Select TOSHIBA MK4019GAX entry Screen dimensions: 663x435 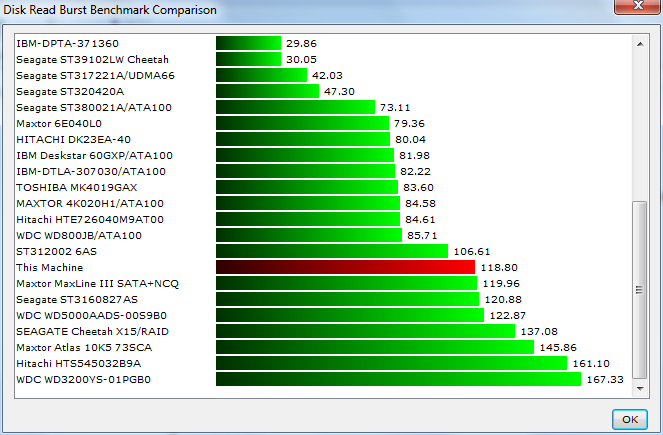pos(77,188)
